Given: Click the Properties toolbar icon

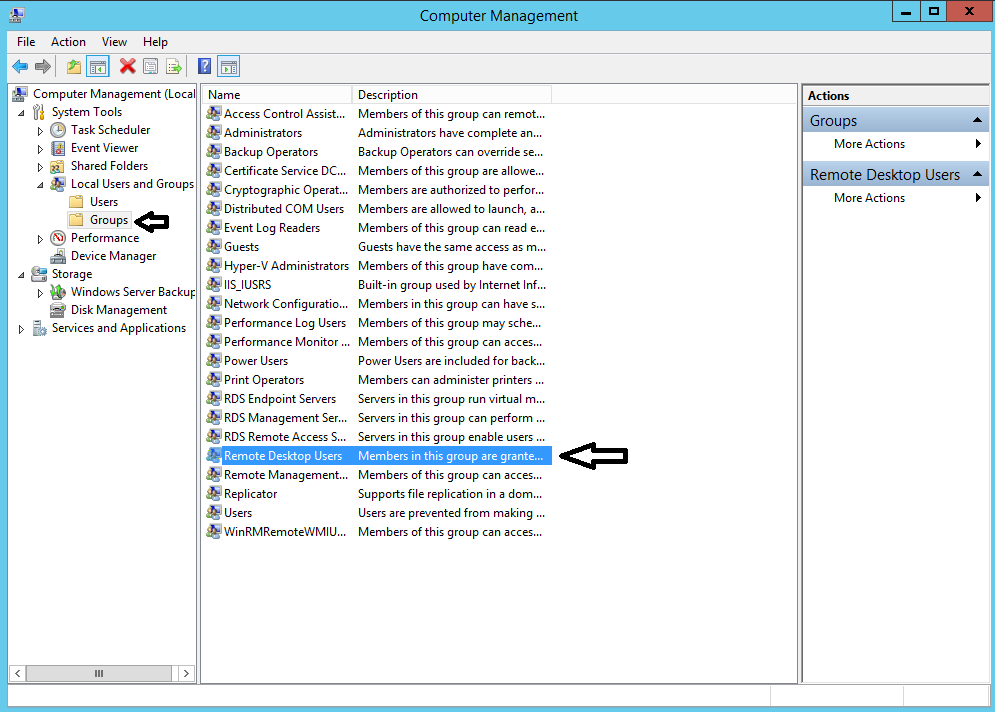Looking at the screenshot, I should (150, 66).
